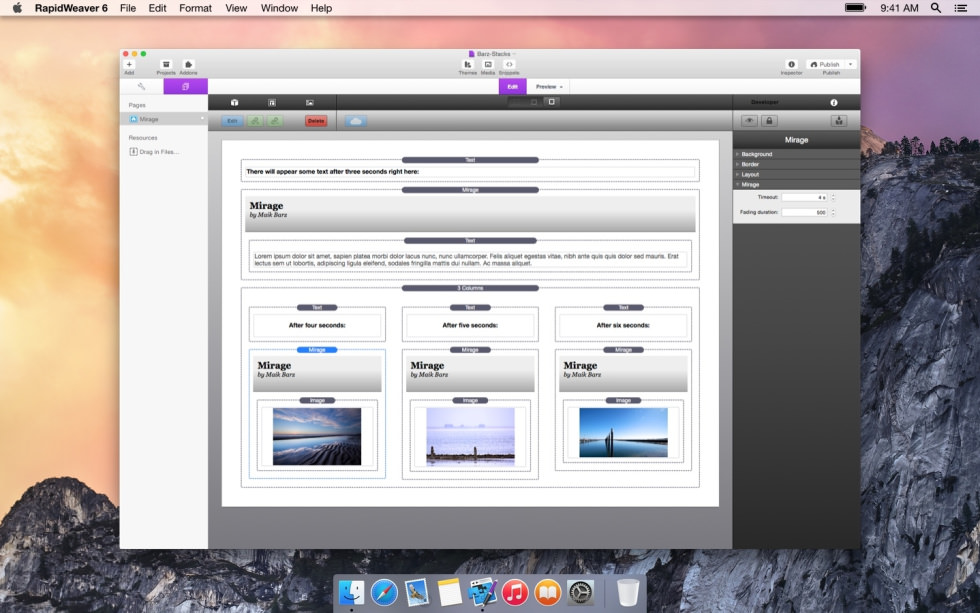Open the Themes browser icon
The height and width of the screenshot is (613, 980).
coord(468,64)
